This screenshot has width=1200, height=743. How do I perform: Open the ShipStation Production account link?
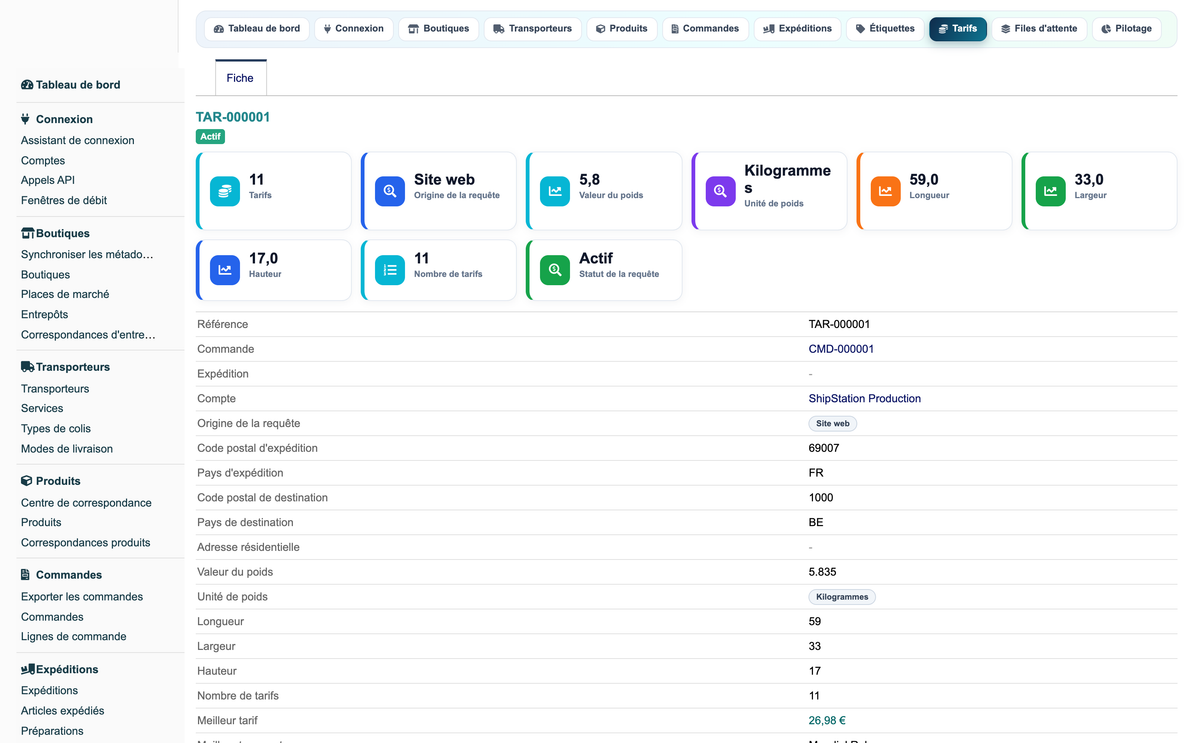pyautogui.click(x=864, y=398)
